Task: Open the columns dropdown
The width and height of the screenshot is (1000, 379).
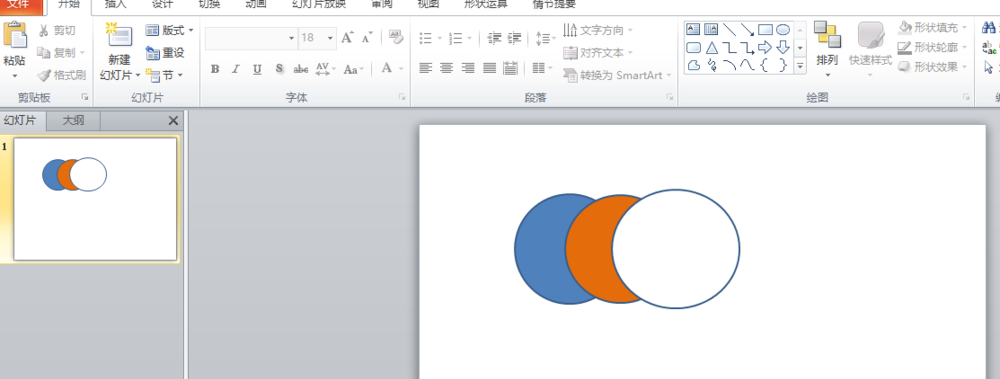Action: click(543, 68)
